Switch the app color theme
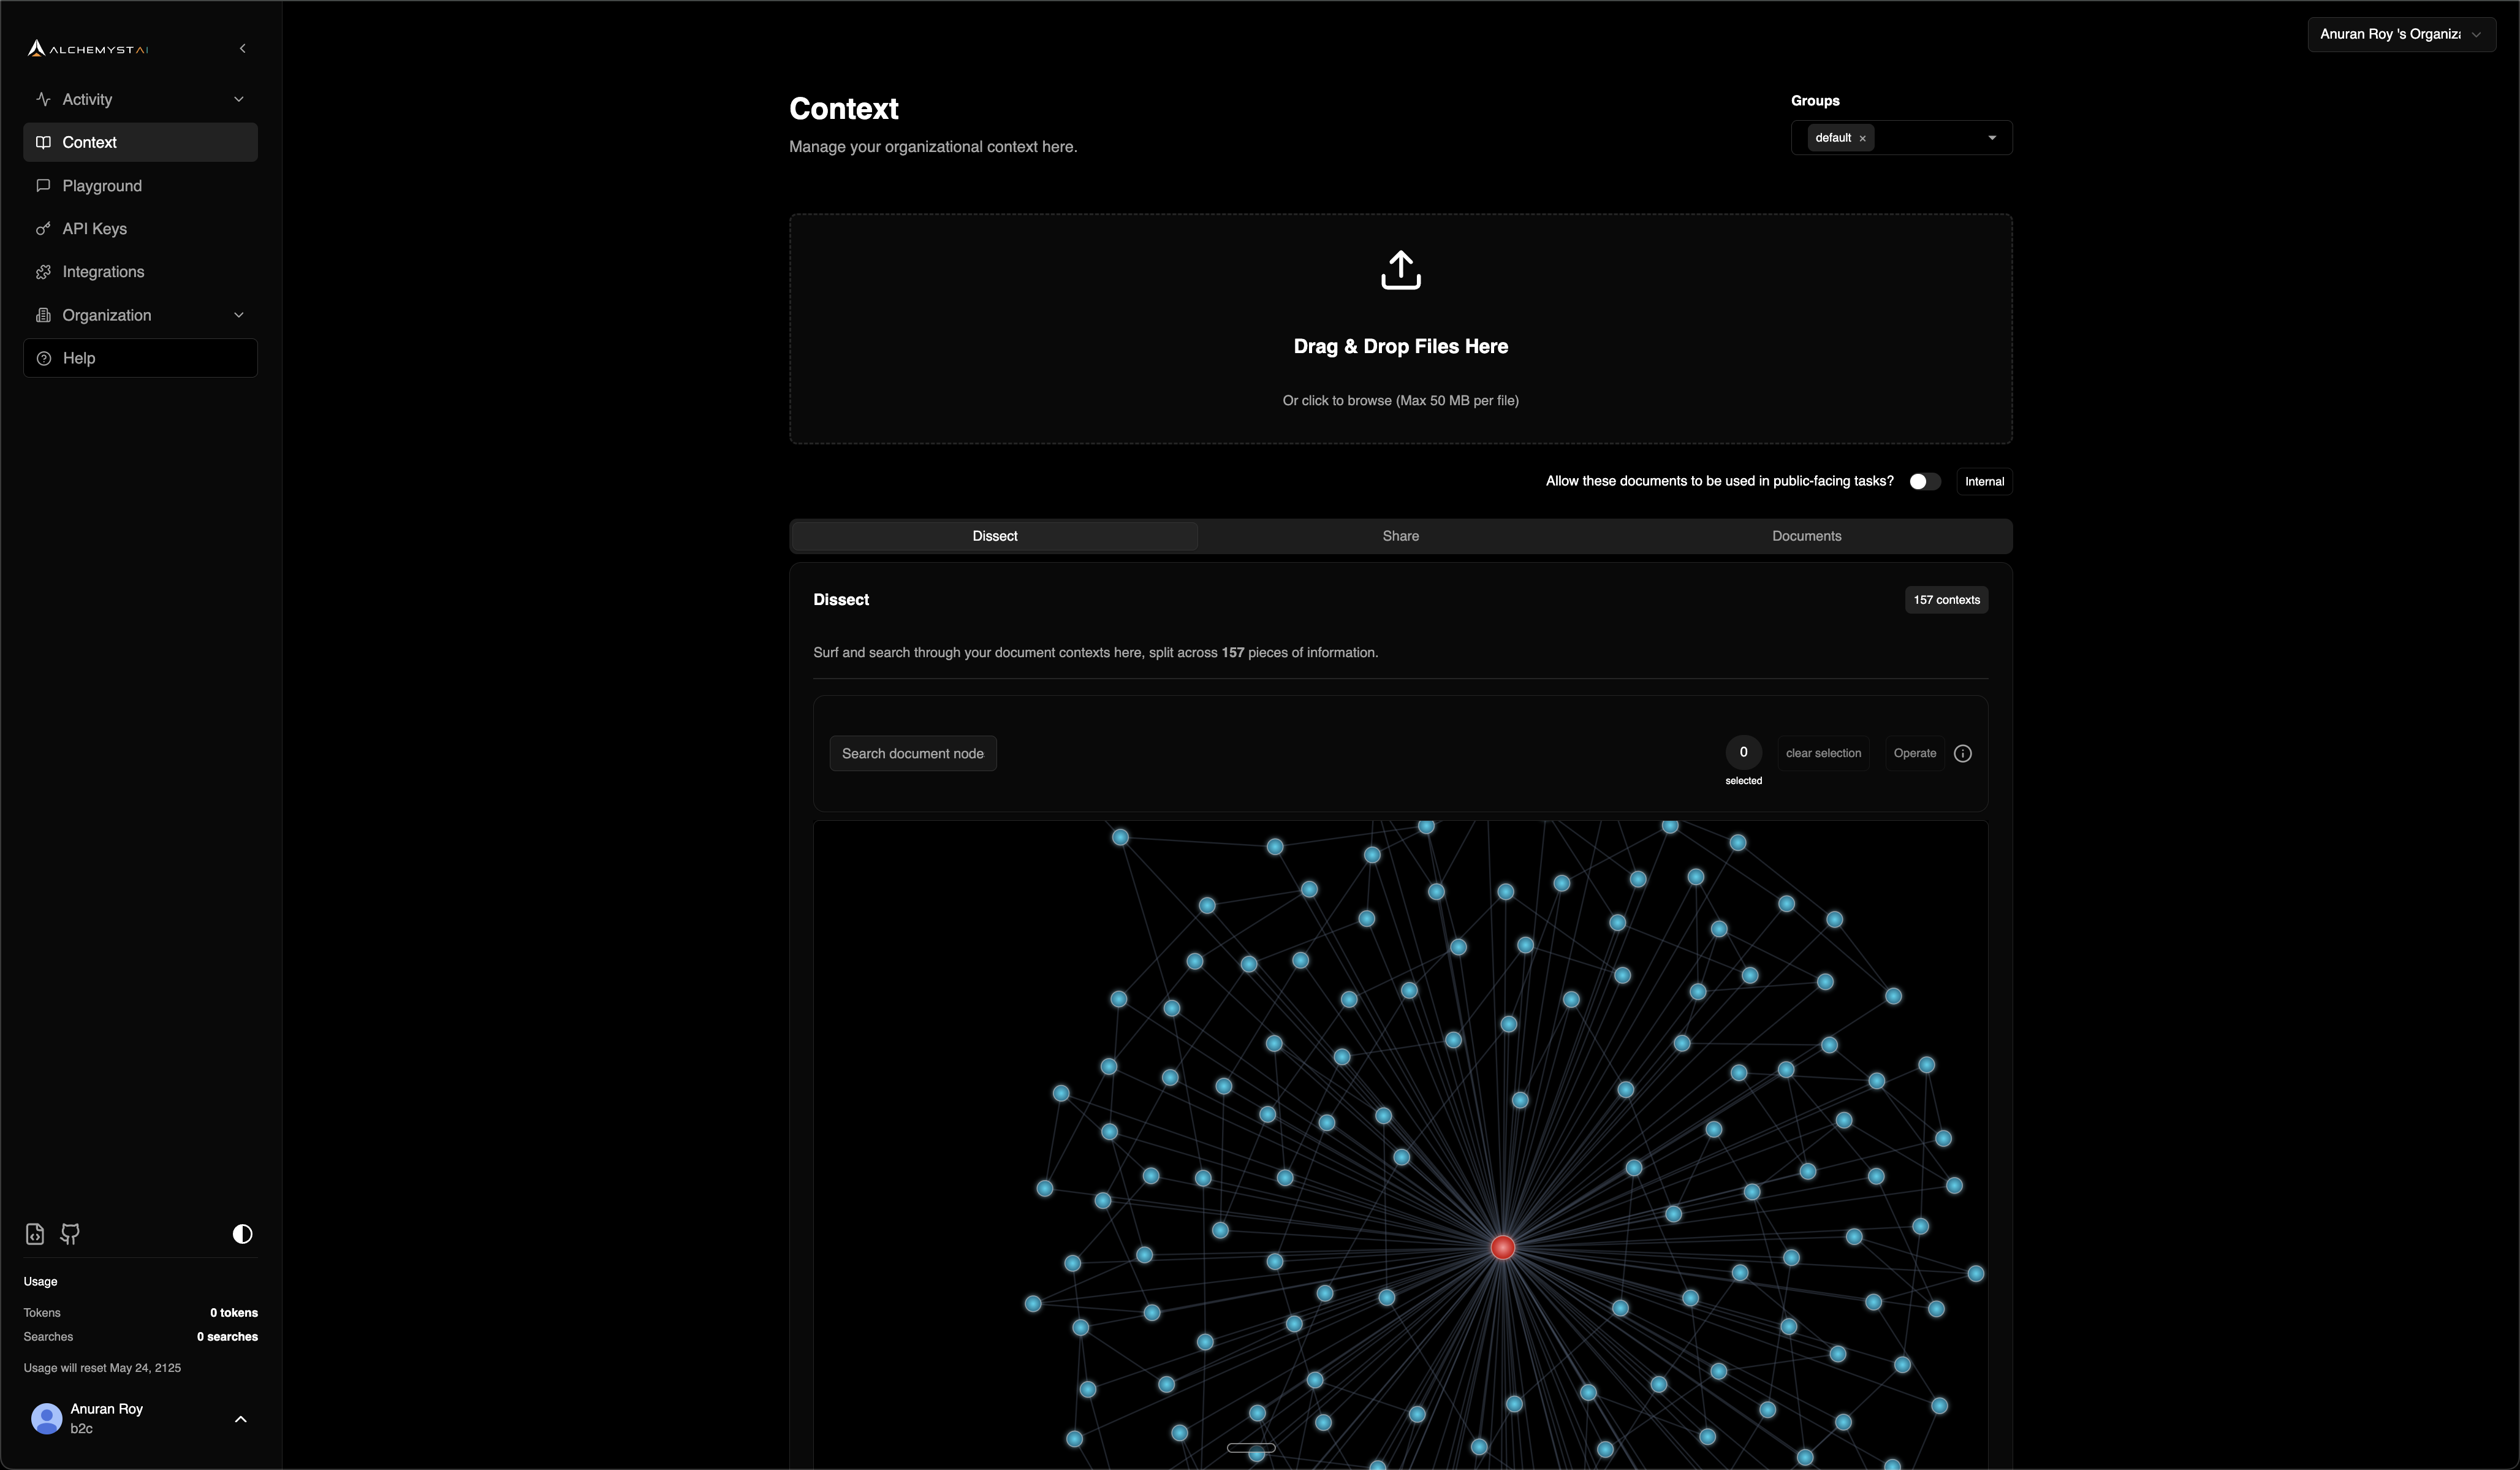This screenshot has height=1470, width=2520. coord(242,1234)
